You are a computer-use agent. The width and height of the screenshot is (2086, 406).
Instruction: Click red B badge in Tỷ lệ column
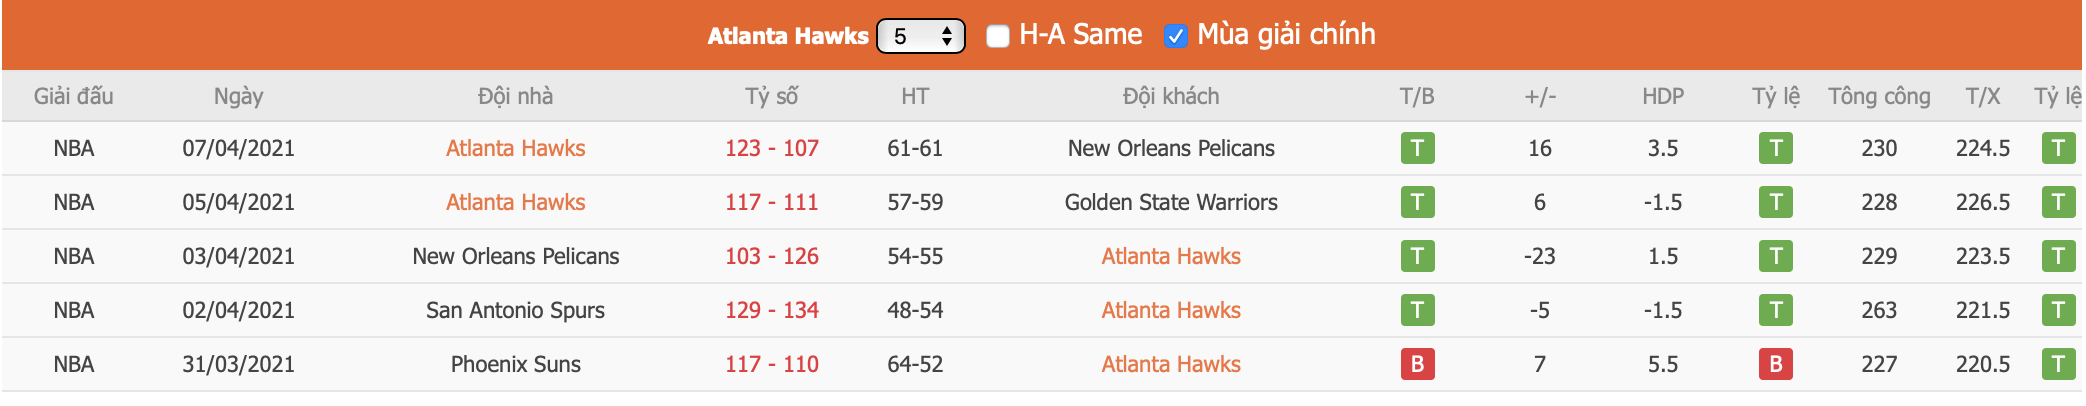click(x=1775, y=364)
